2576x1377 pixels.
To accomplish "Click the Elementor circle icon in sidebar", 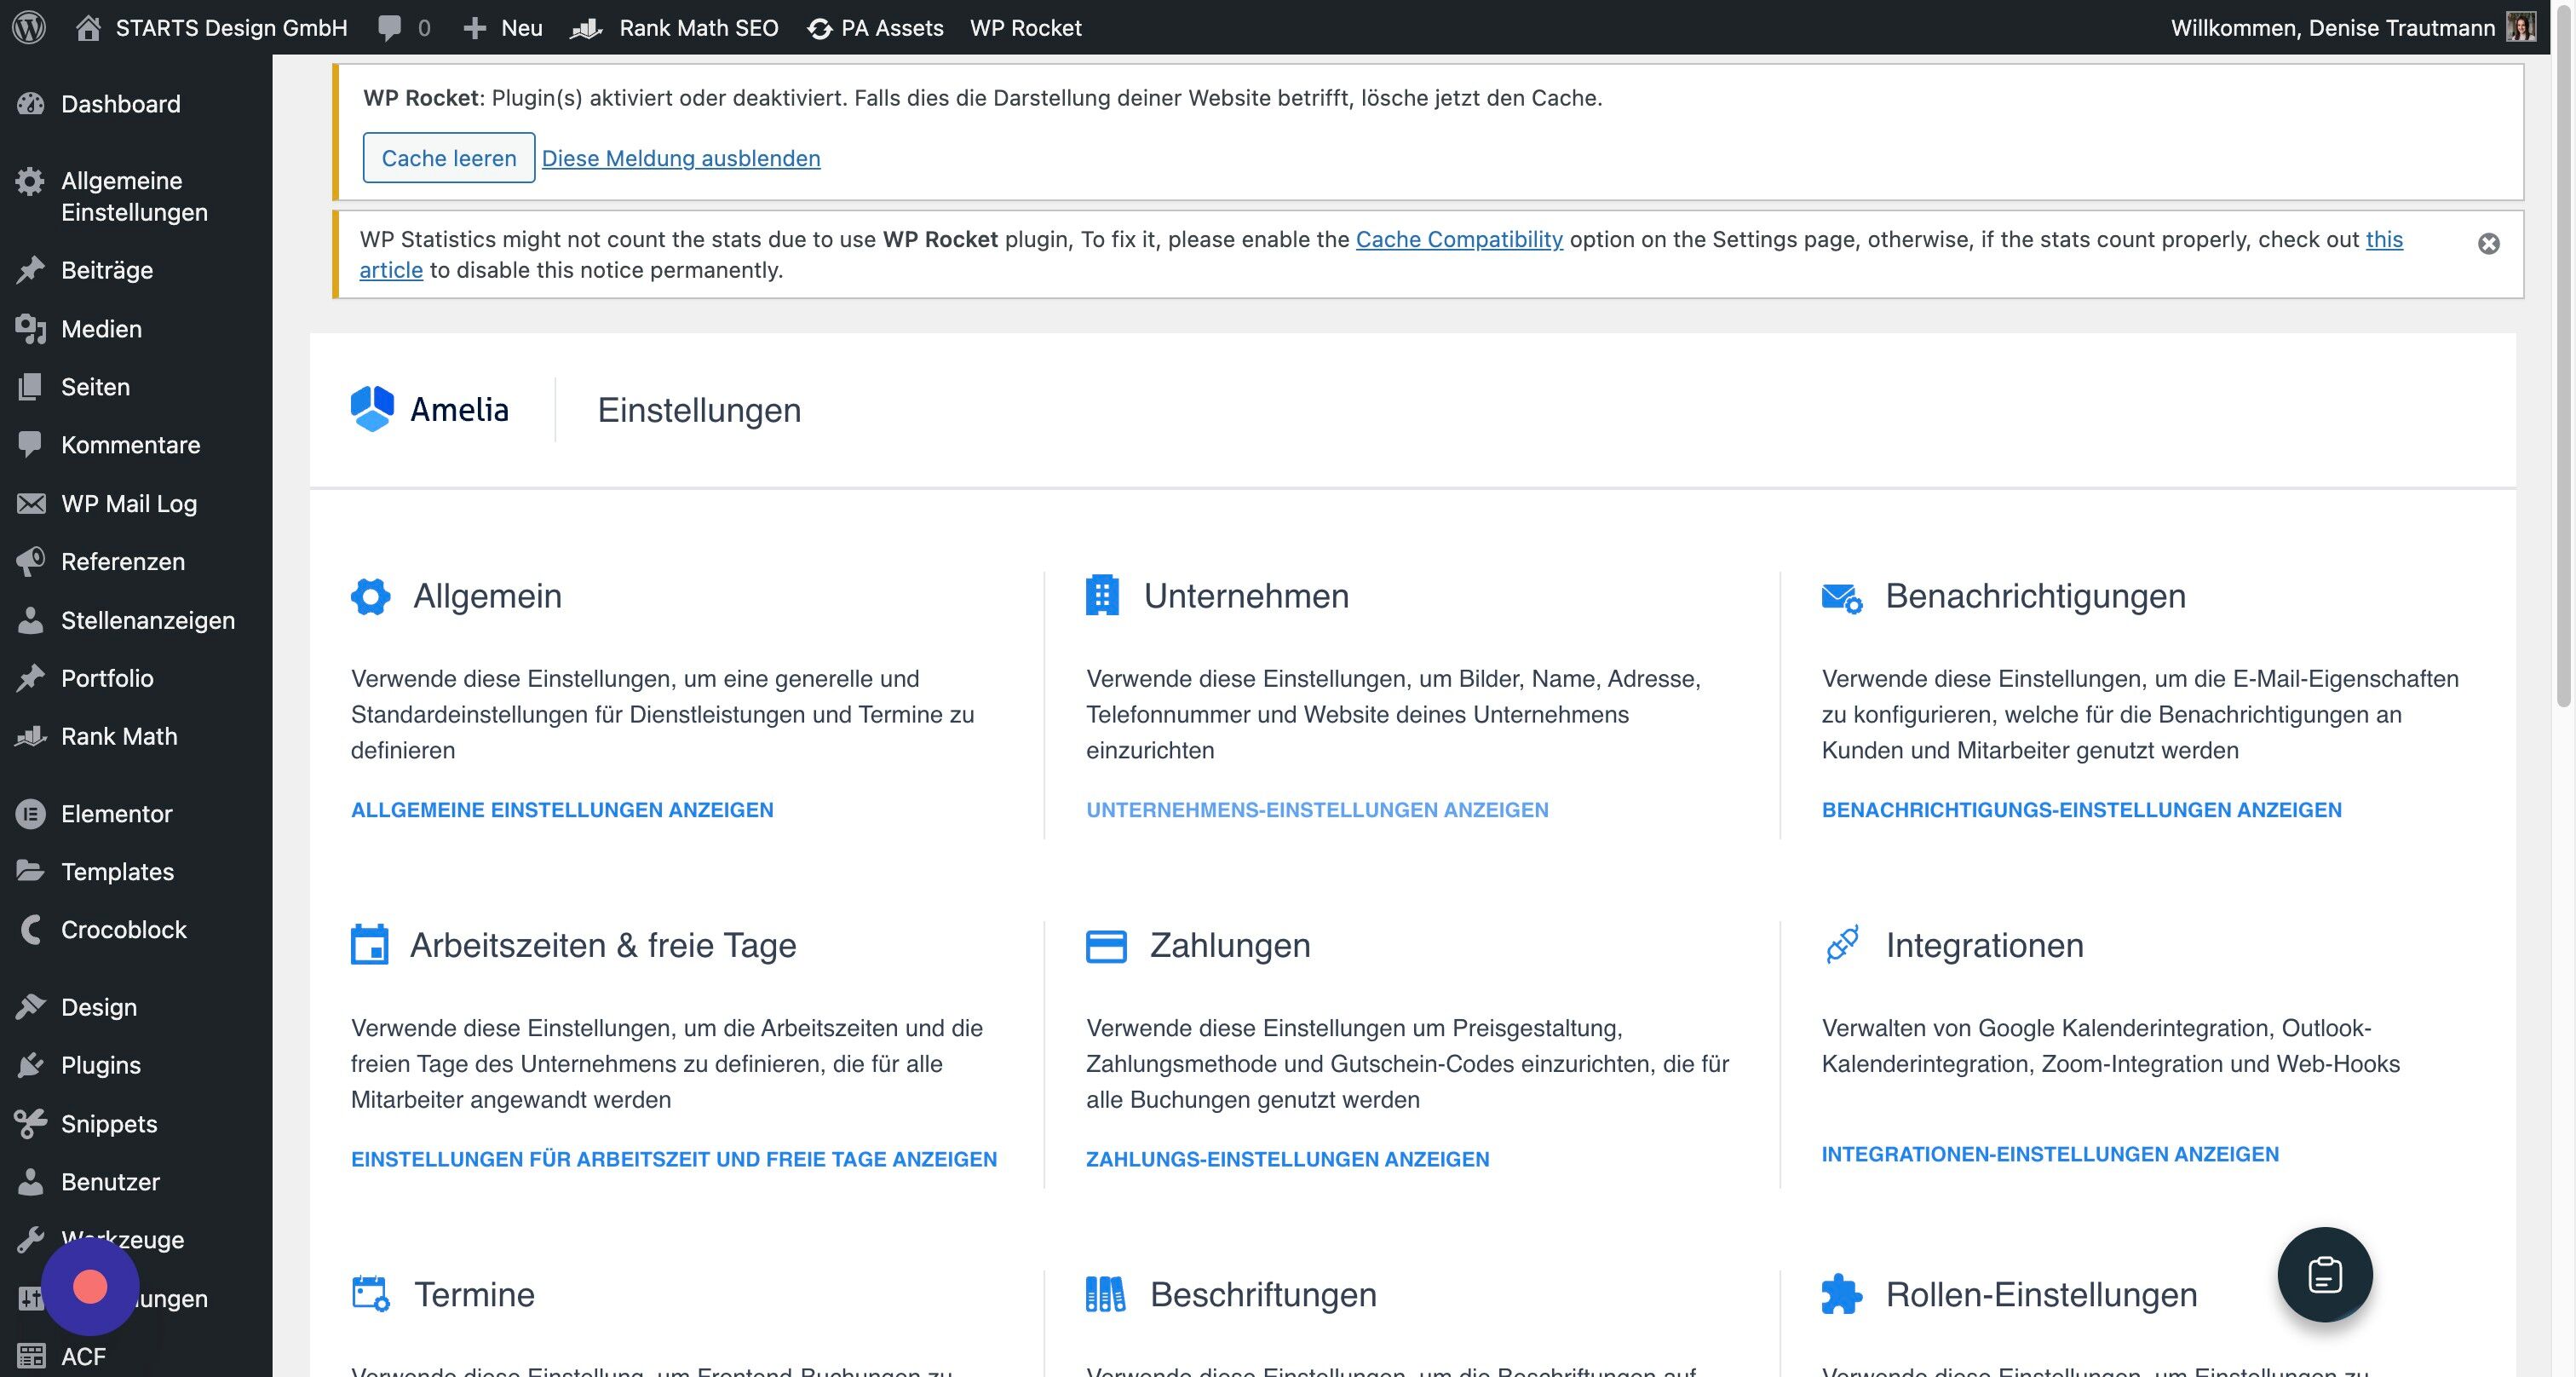I will [x=31, y=814].
